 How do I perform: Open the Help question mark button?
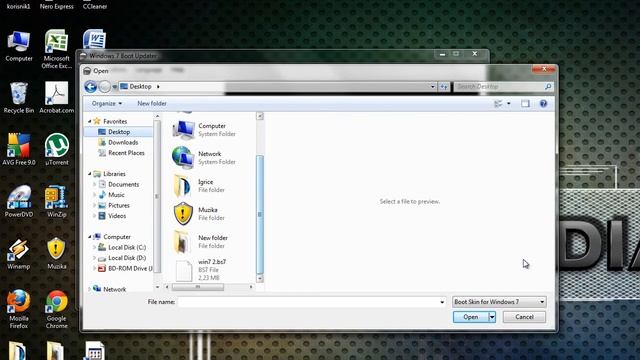[x=543, y=104]
